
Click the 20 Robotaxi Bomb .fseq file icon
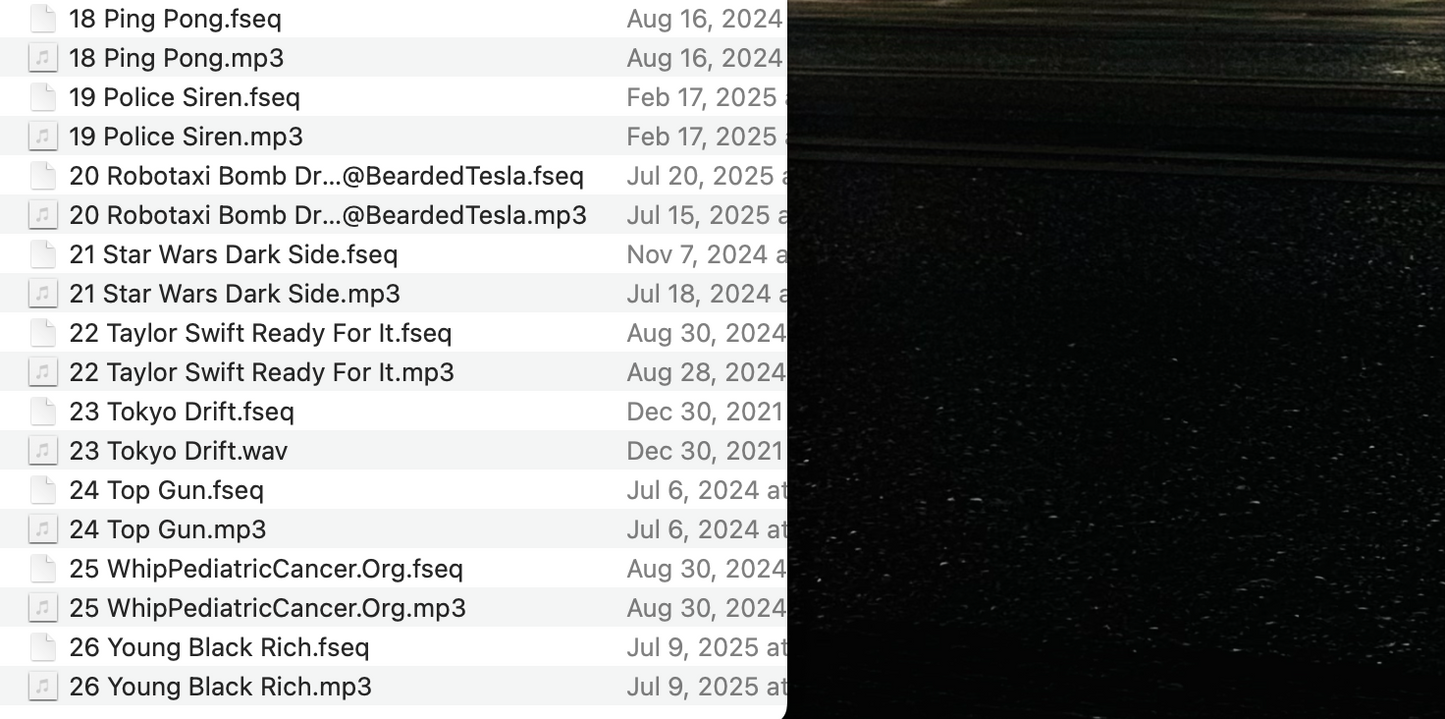coord(42,176)
